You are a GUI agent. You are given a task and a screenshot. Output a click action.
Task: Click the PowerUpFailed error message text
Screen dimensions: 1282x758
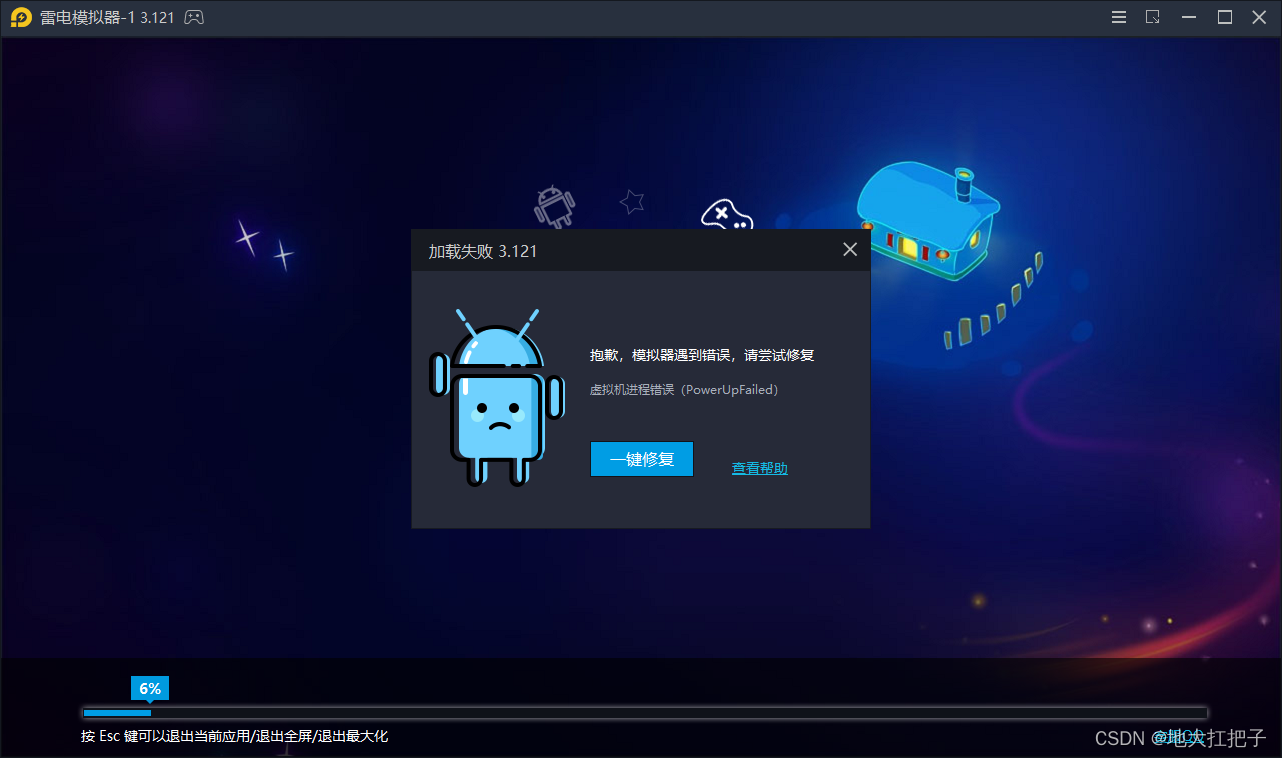click(684, 390)
